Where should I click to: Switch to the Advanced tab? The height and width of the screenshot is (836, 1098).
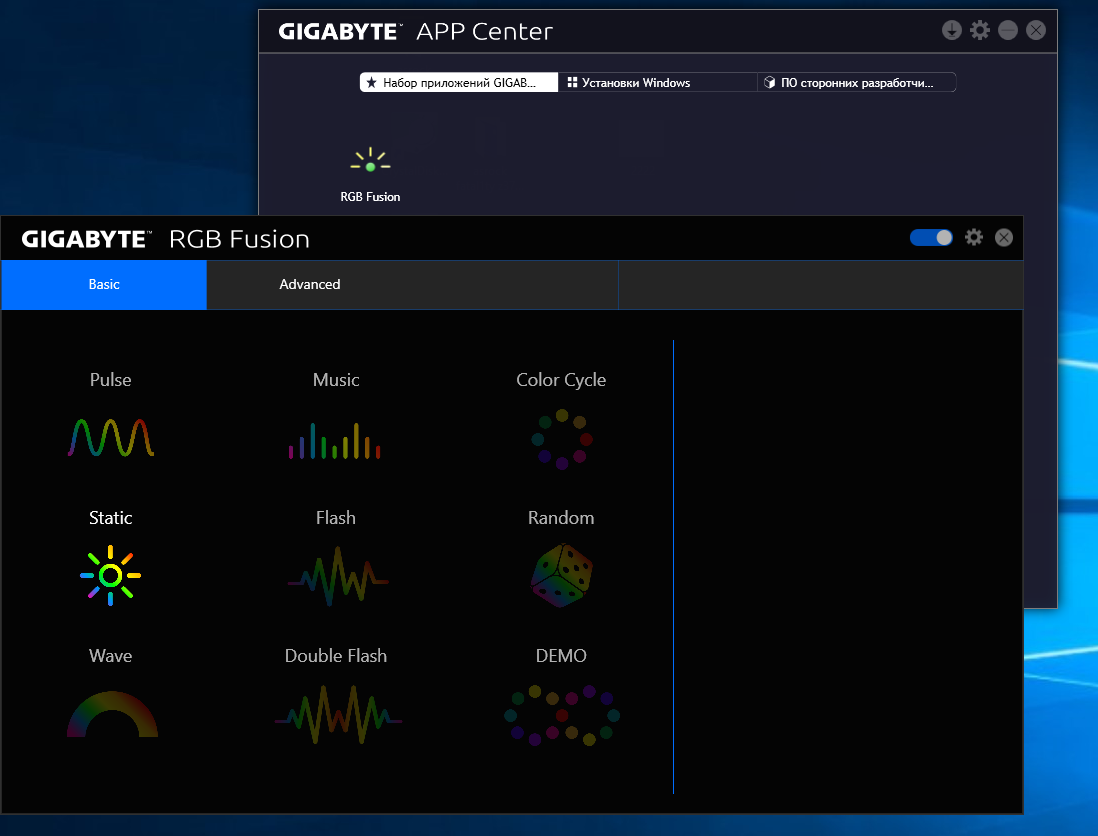[310, 284]
